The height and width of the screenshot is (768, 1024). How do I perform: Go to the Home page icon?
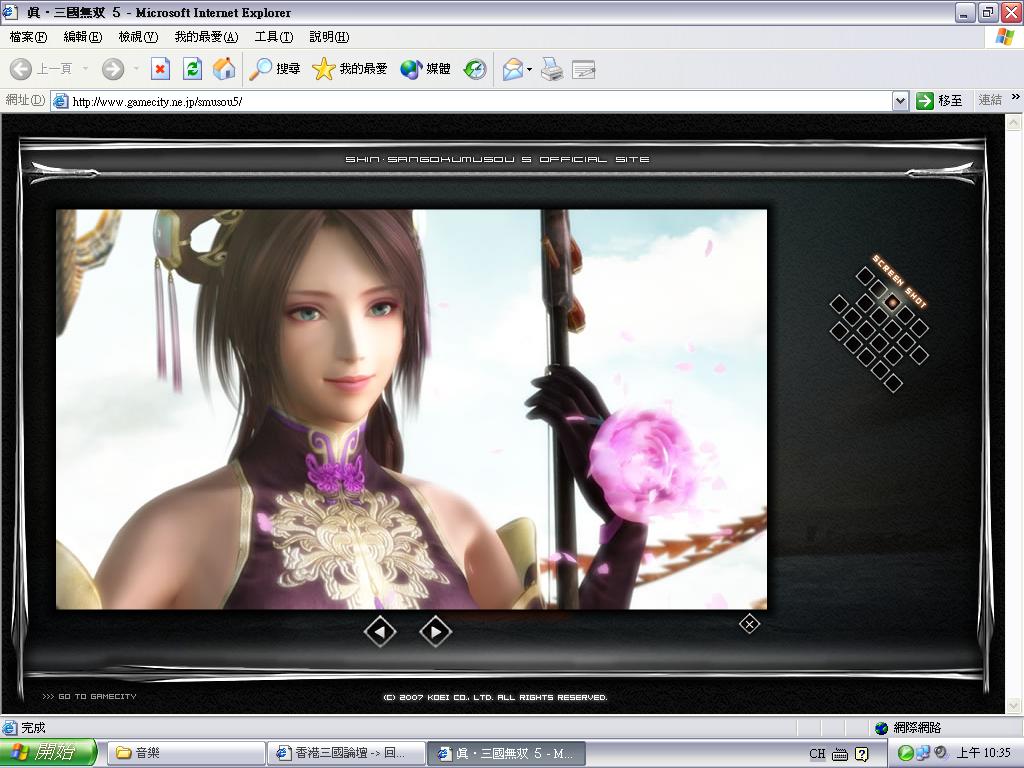(224, 69)
